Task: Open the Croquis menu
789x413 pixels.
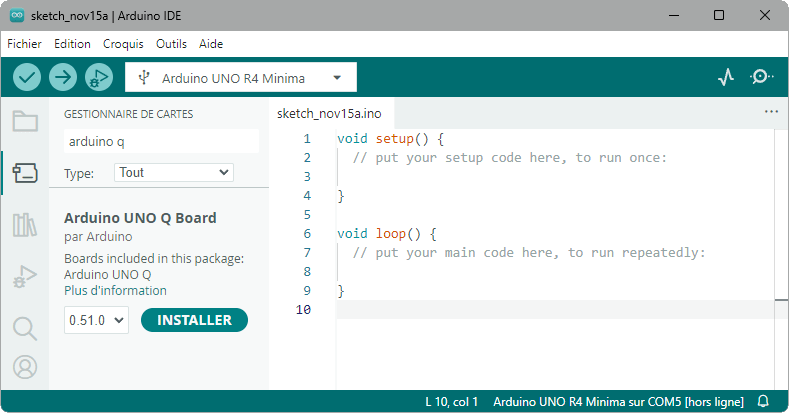Action: coord(123,44)
